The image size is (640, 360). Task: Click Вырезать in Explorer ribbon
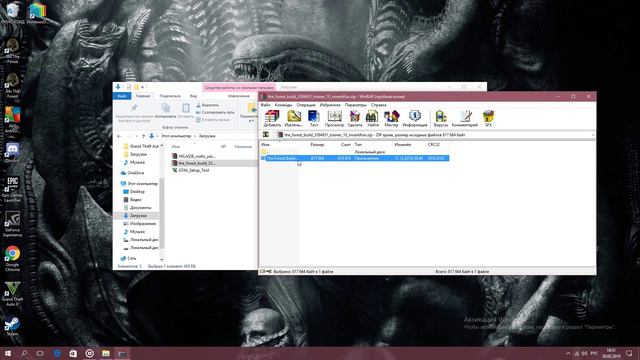coord(207,105)
